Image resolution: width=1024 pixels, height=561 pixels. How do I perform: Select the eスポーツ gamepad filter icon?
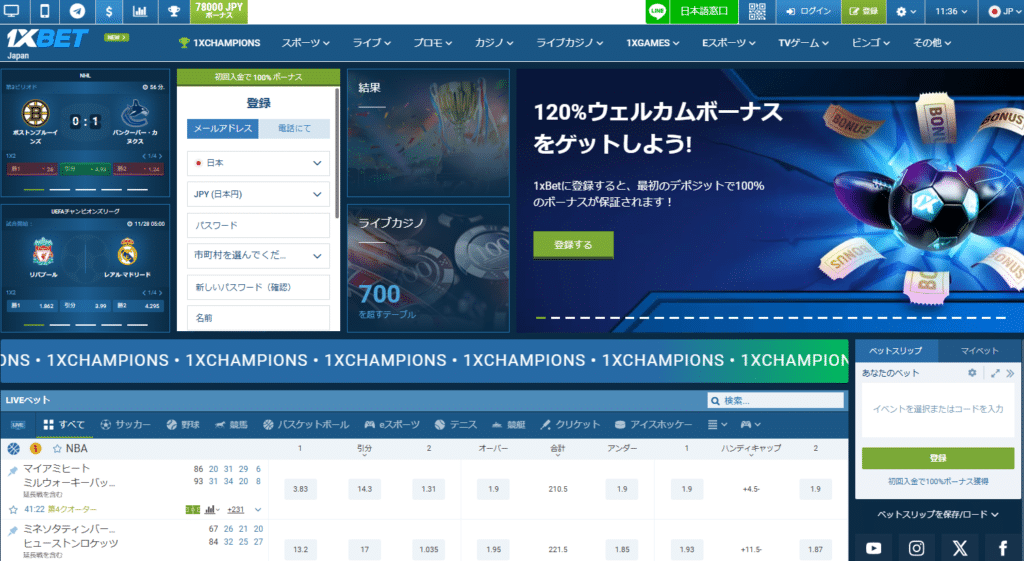tap(370, 425)
